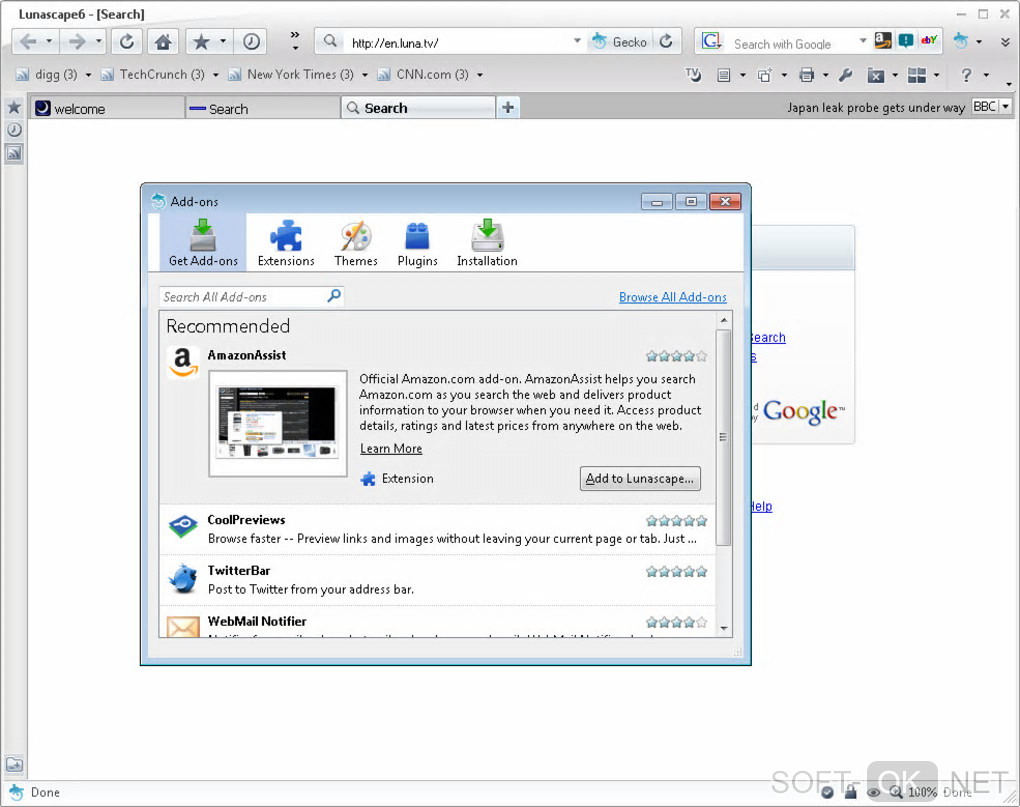
Task: Select the TwitterBar add-on entry
Action: pos(437,579)
